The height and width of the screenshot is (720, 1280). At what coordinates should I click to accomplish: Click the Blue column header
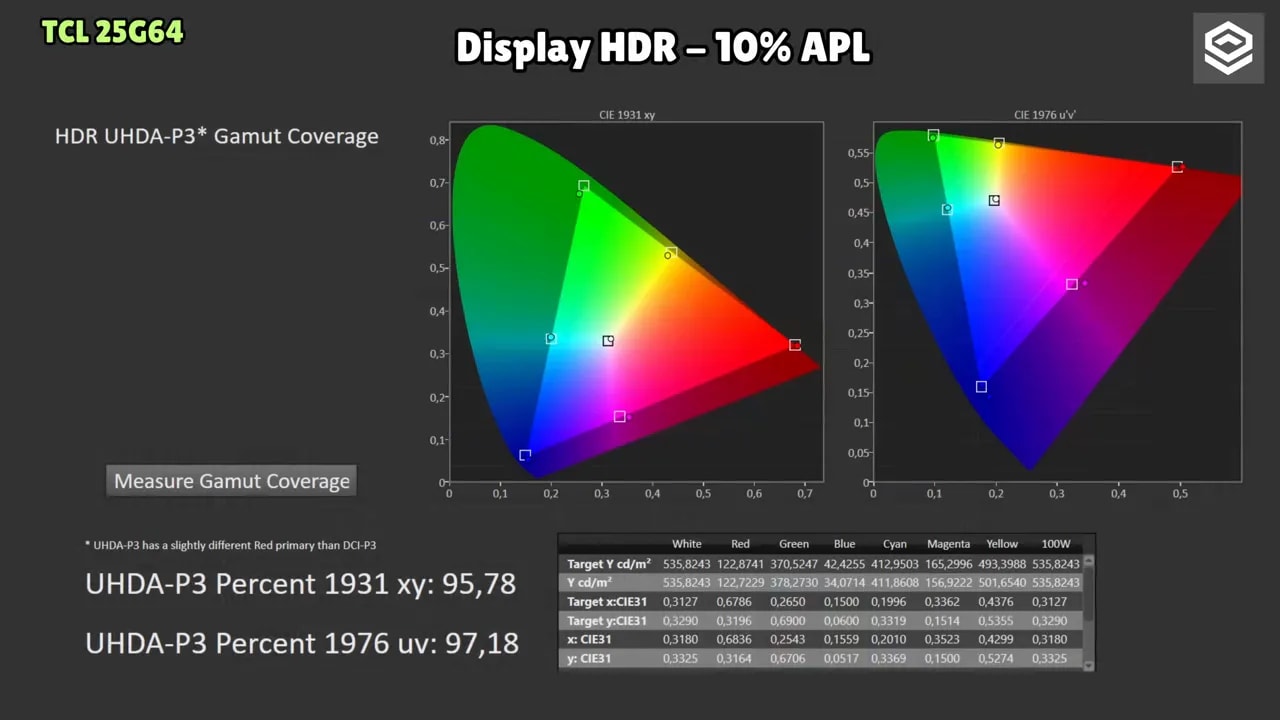(844, 544)
